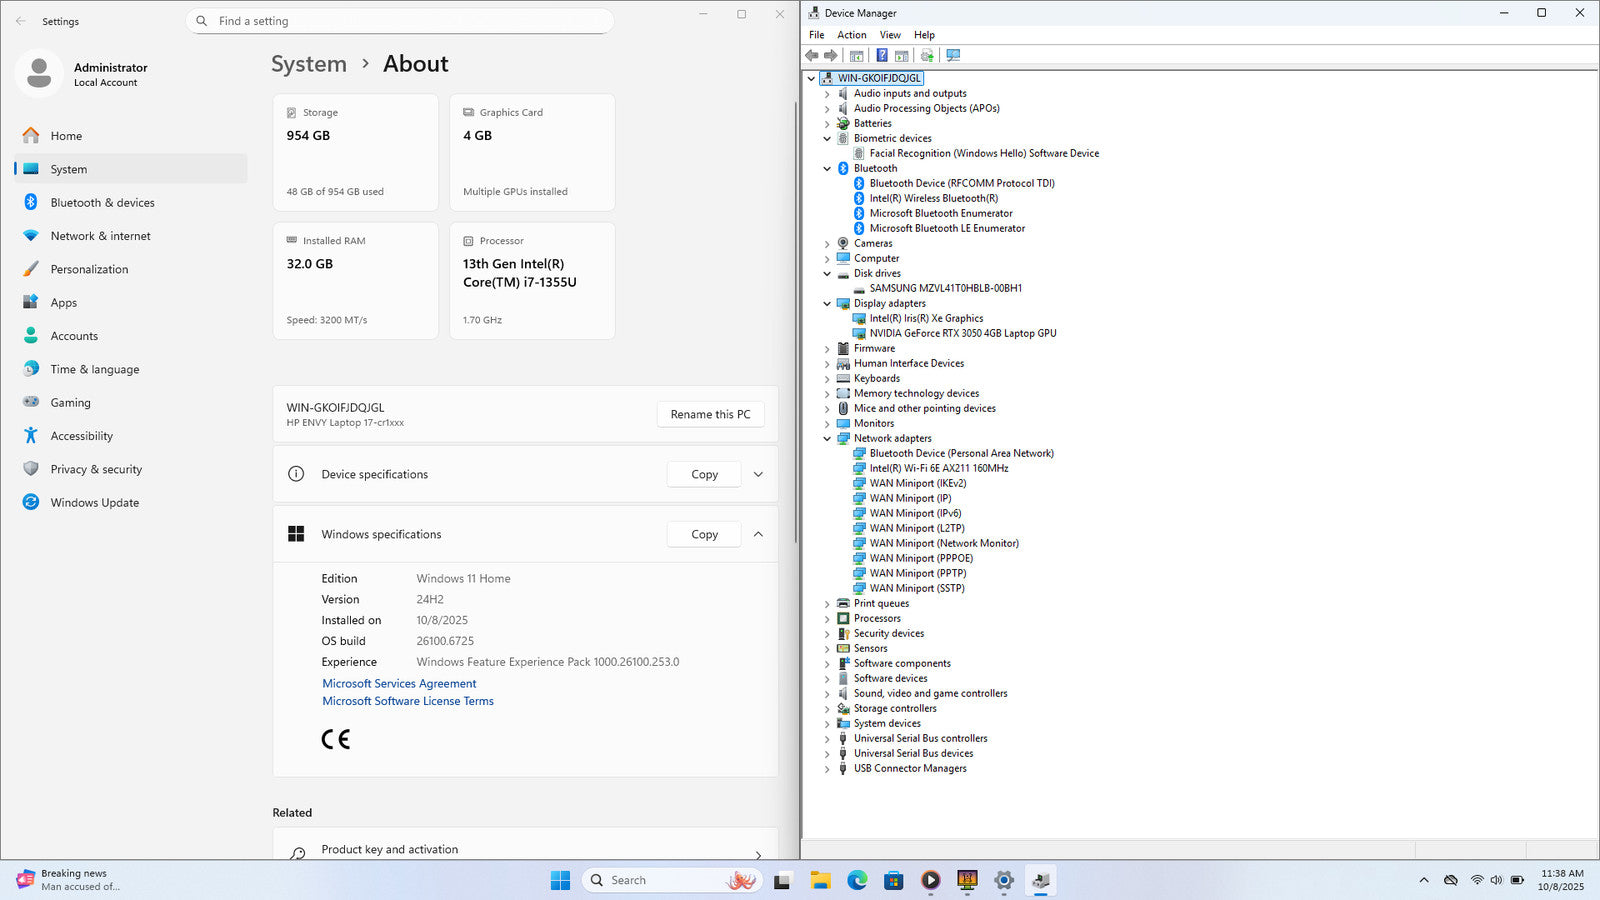Open the Action menu in Device Manager
Image resolution: width=1600 pixels, height=900 pixels.
tap(851, 35)
